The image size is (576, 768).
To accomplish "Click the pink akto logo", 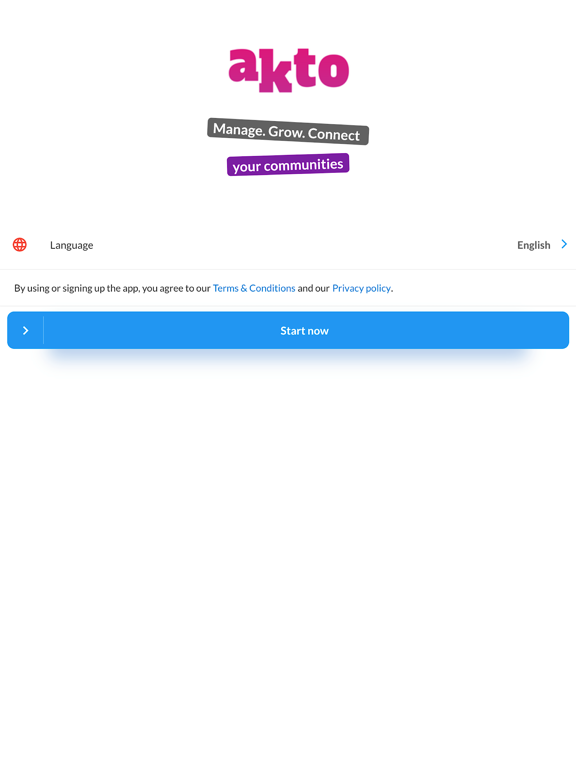I will [x=288, y=70].
